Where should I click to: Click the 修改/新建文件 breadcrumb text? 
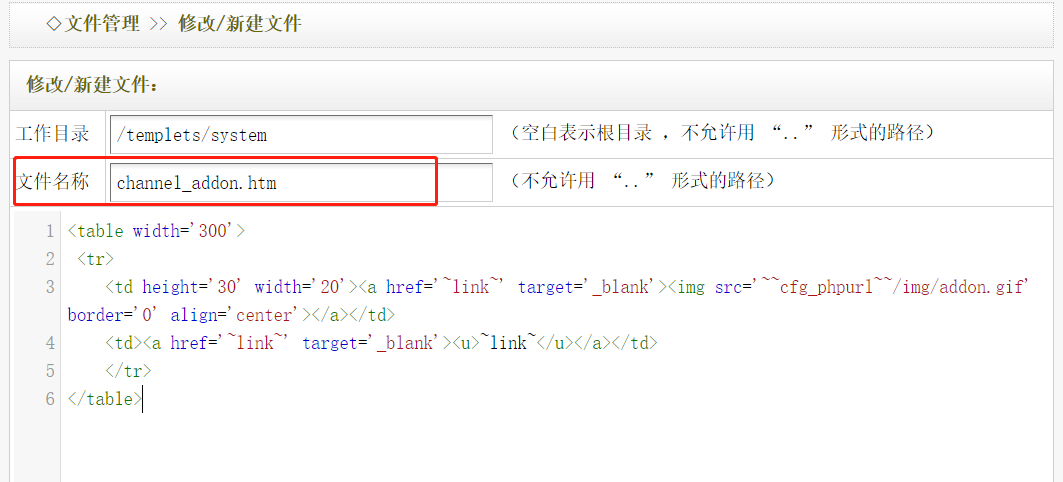(239, 24)
